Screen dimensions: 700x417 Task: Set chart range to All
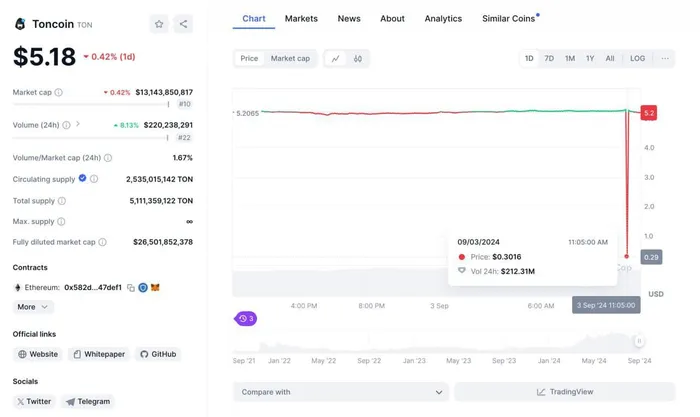point(610,58)
